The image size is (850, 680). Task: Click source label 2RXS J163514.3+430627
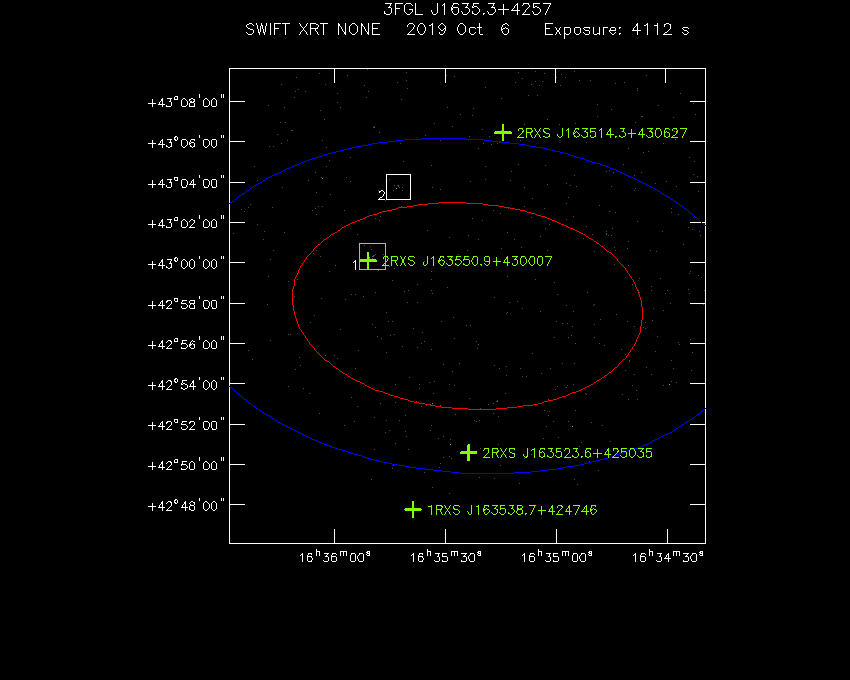(602, 133)
